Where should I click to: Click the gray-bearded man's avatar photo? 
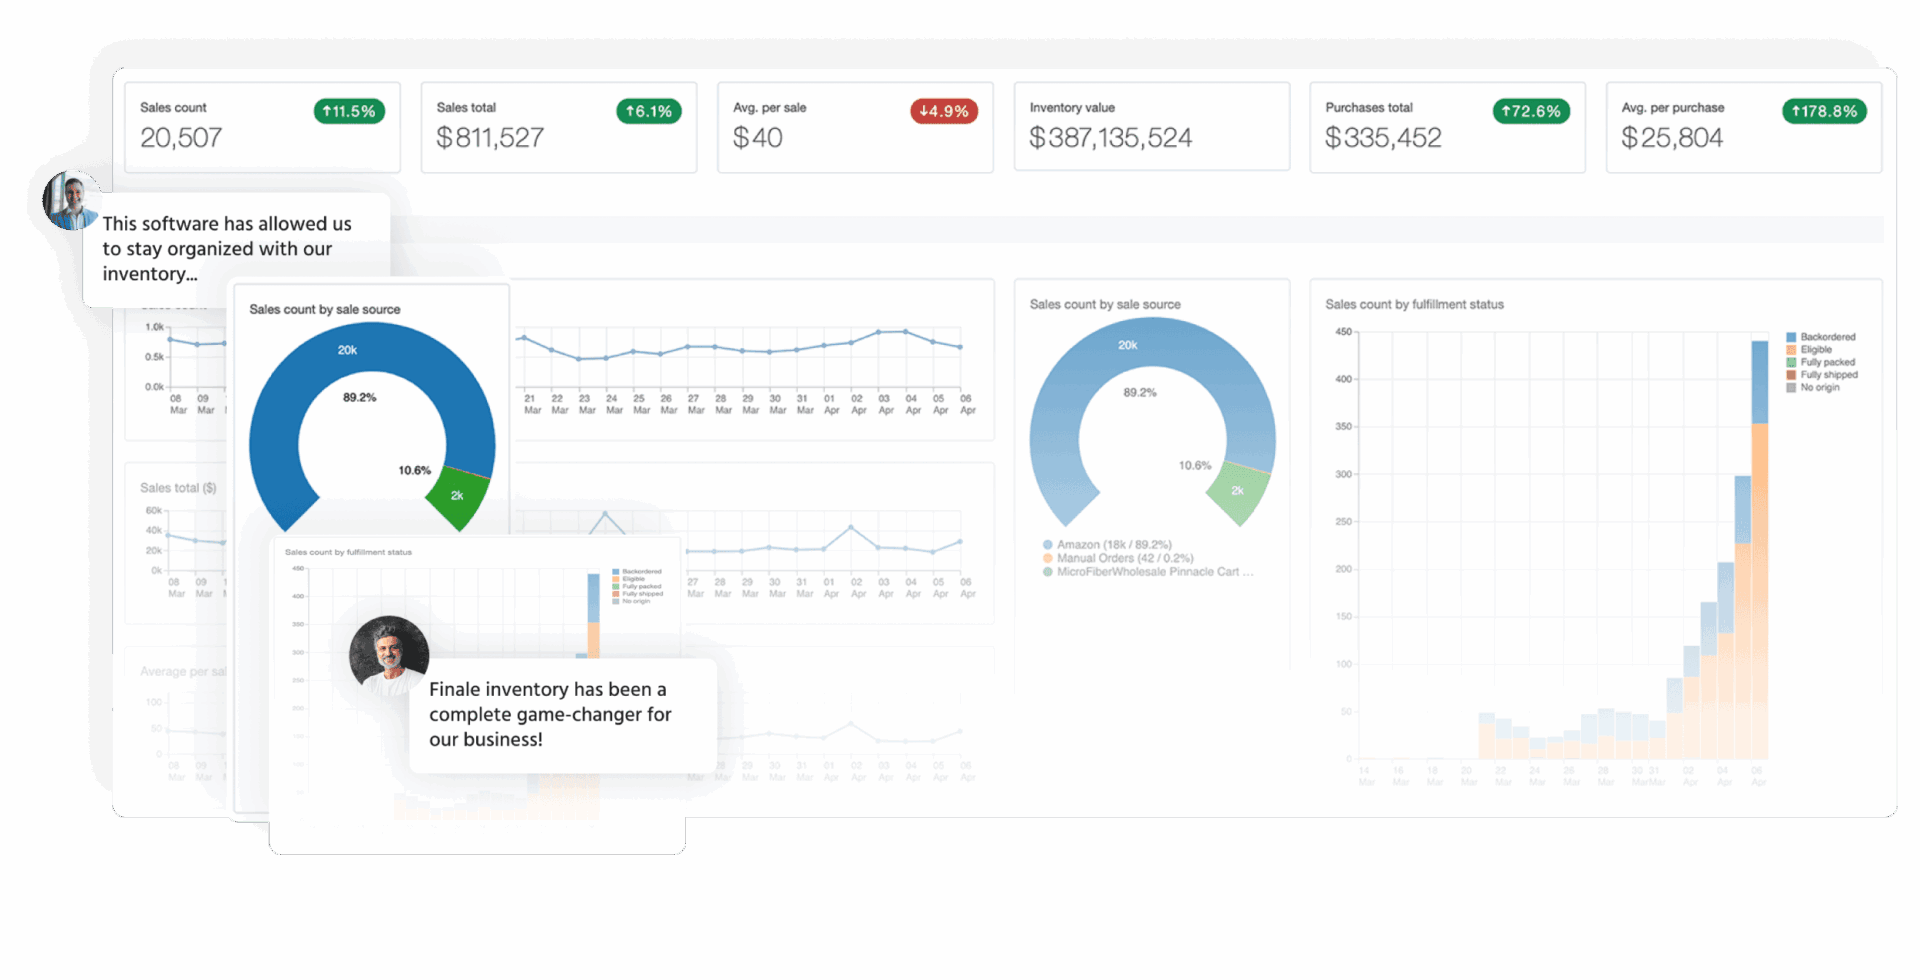point(389,655)
